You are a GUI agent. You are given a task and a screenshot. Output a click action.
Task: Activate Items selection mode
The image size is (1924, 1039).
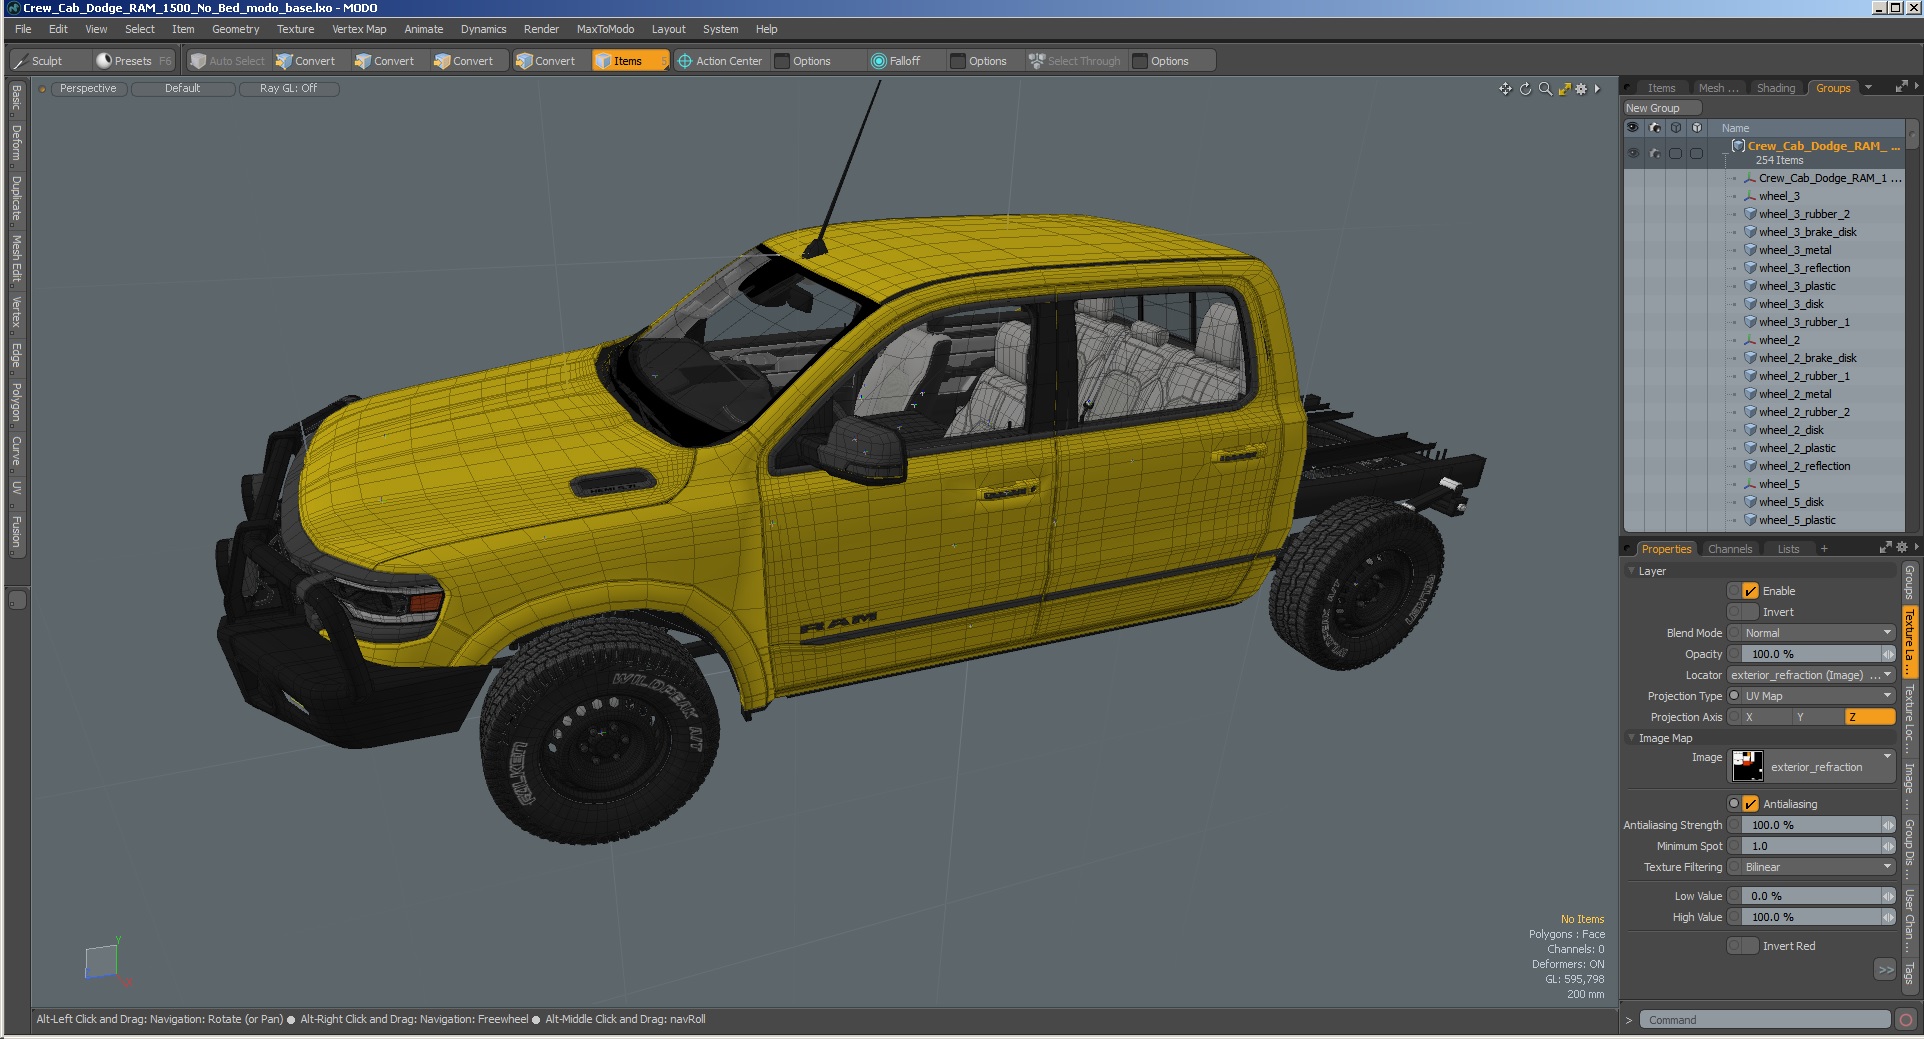[630, 61]
